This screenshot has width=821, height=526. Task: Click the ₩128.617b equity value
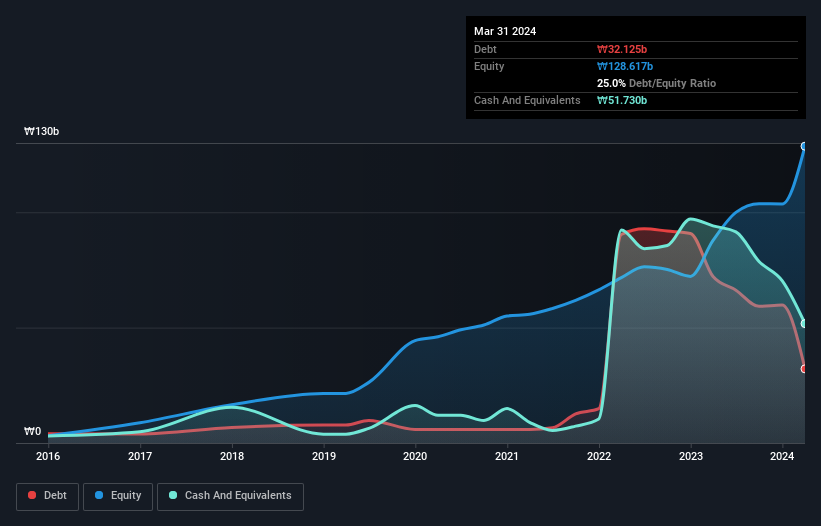[625, 66]
